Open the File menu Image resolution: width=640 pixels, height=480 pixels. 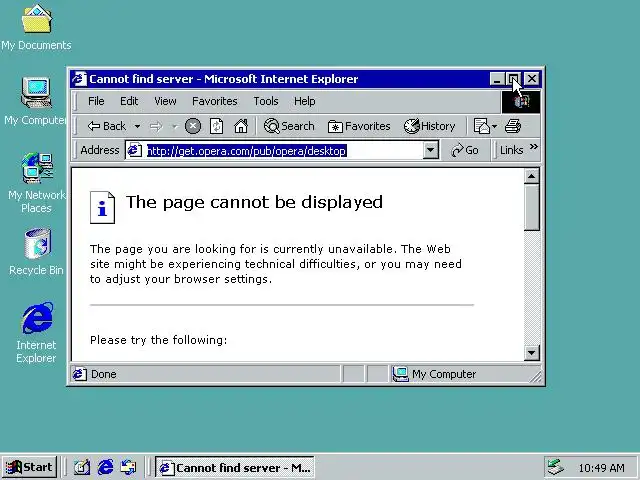(96, 101)
